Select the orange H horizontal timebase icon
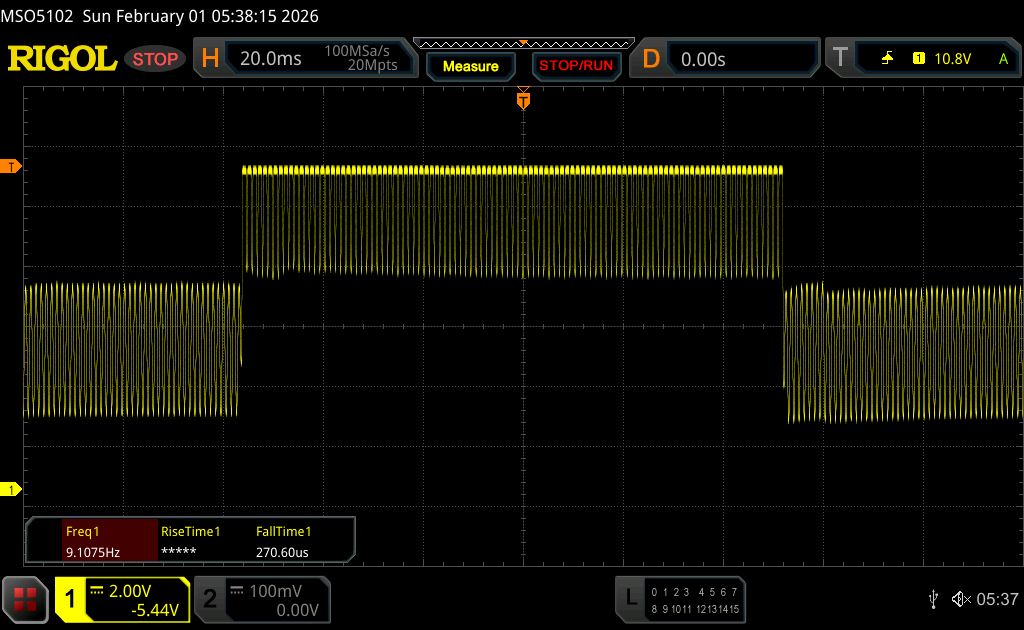The width and height of the screenshot is (1024, 630). pyautogui.click(x=210, y=59)
